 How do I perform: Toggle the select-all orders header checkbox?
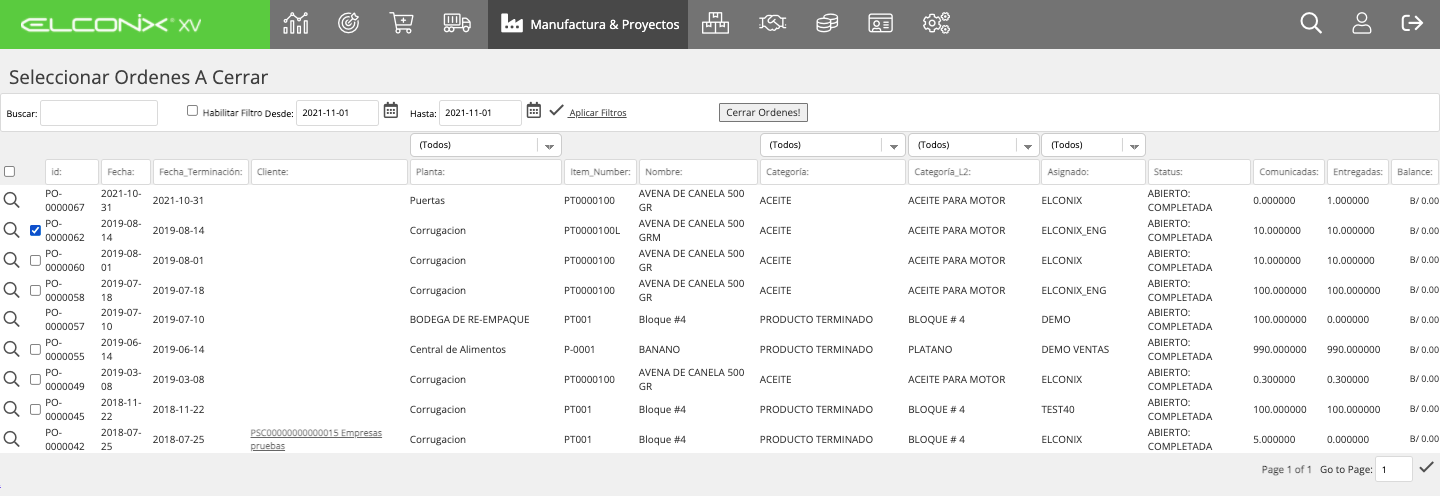pos(10,171)
